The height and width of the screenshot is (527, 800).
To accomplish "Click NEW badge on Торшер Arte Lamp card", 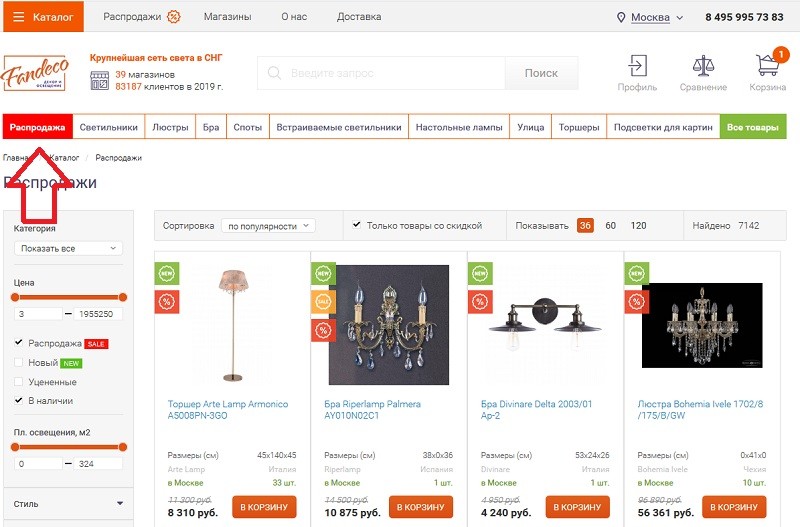I will pyautogui.click(x=167, y=273).
